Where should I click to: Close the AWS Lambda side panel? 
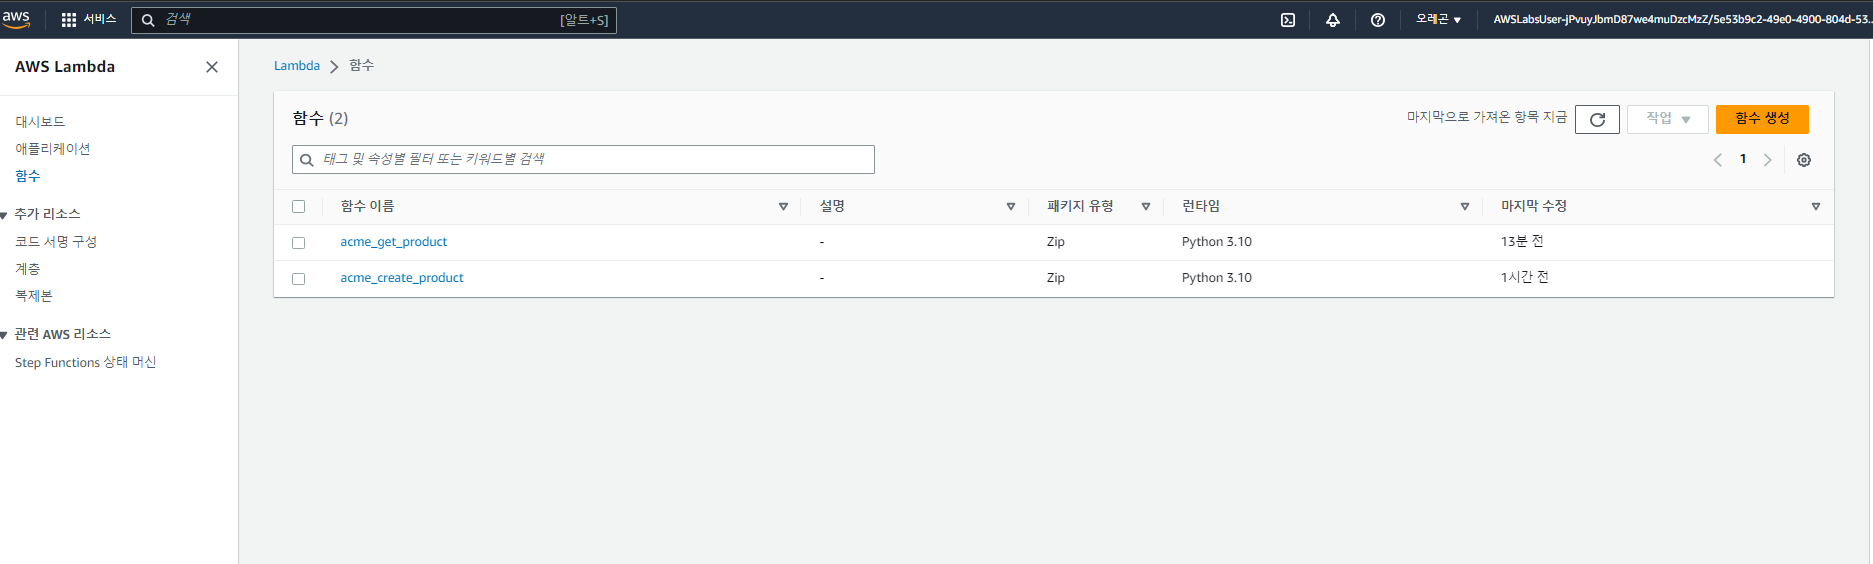click(x=212, y=67)
